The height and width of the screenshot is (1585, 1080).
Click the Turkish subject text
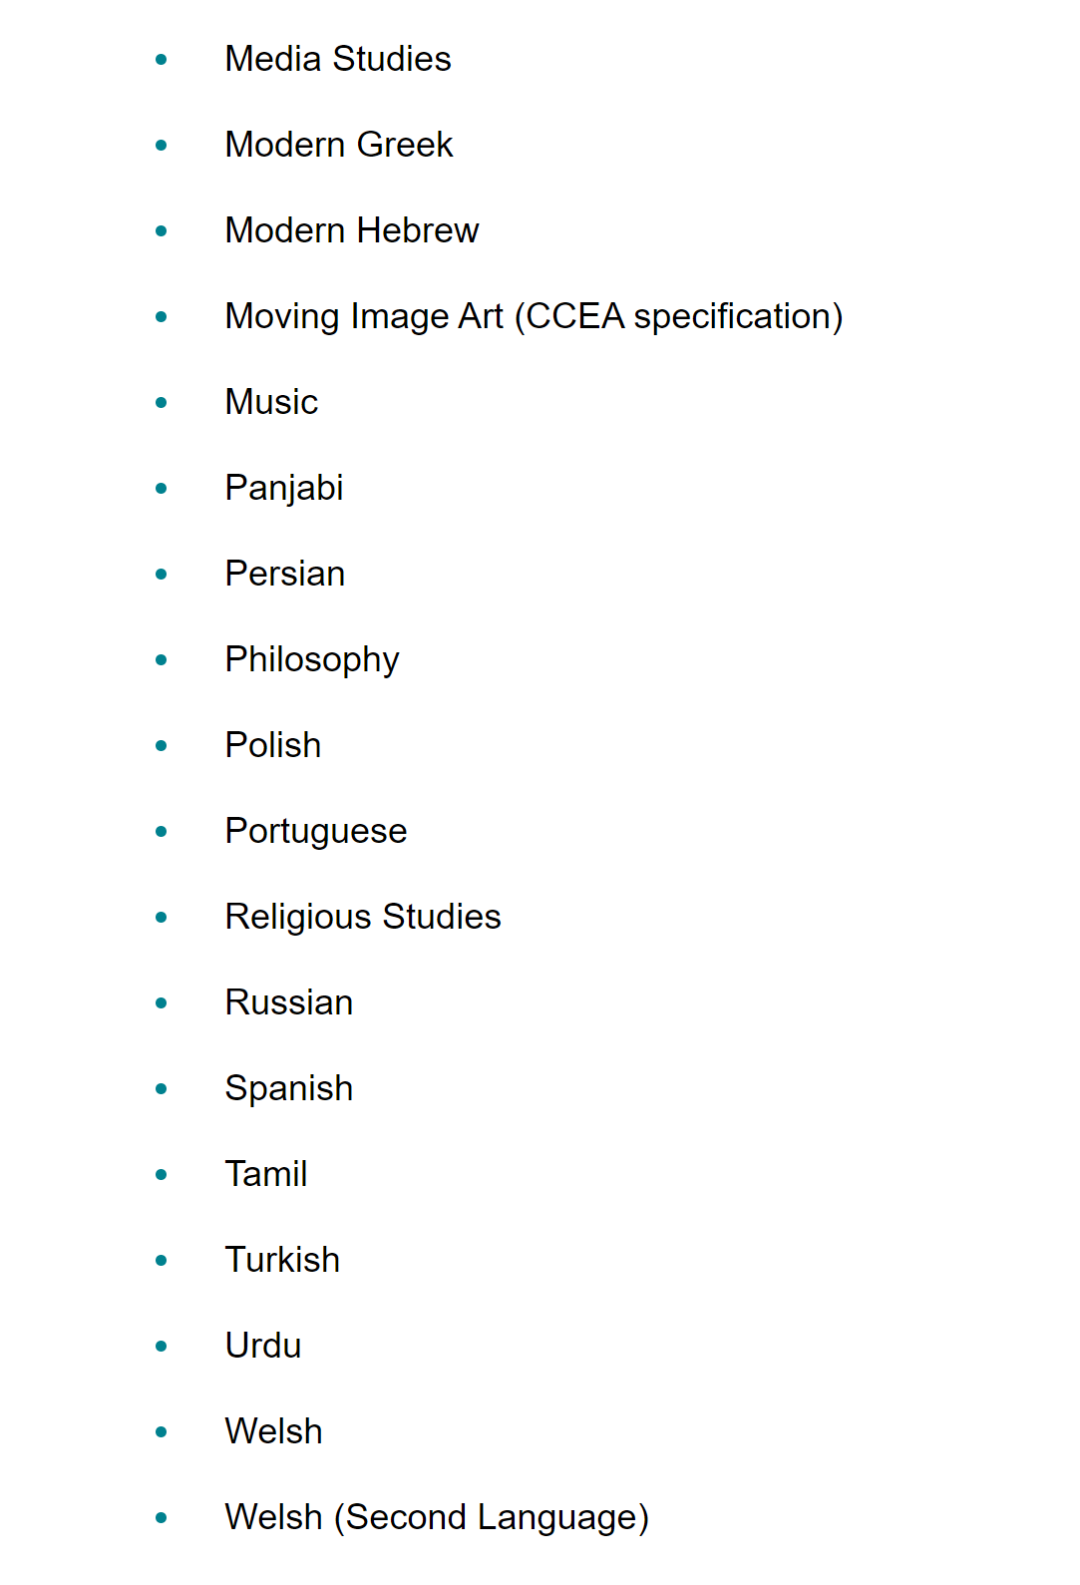point(283,1261)
